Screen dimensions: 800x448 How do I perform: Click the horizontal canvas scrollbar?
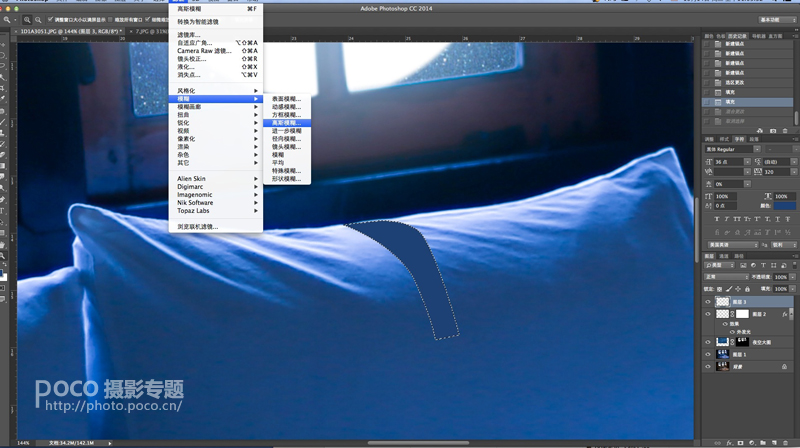click(x=418, y=443)
